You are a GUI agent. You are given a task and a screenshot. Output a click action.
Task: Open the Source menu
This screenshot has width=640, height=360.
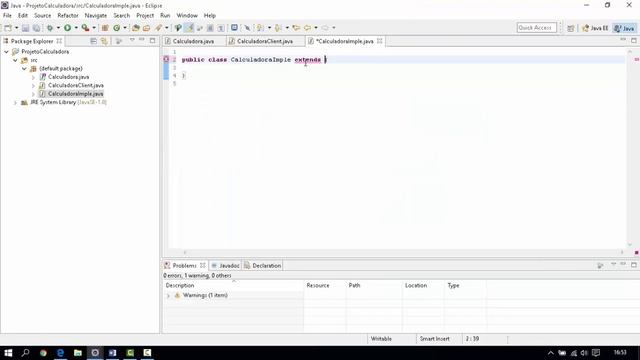click(x=42, y=16)
